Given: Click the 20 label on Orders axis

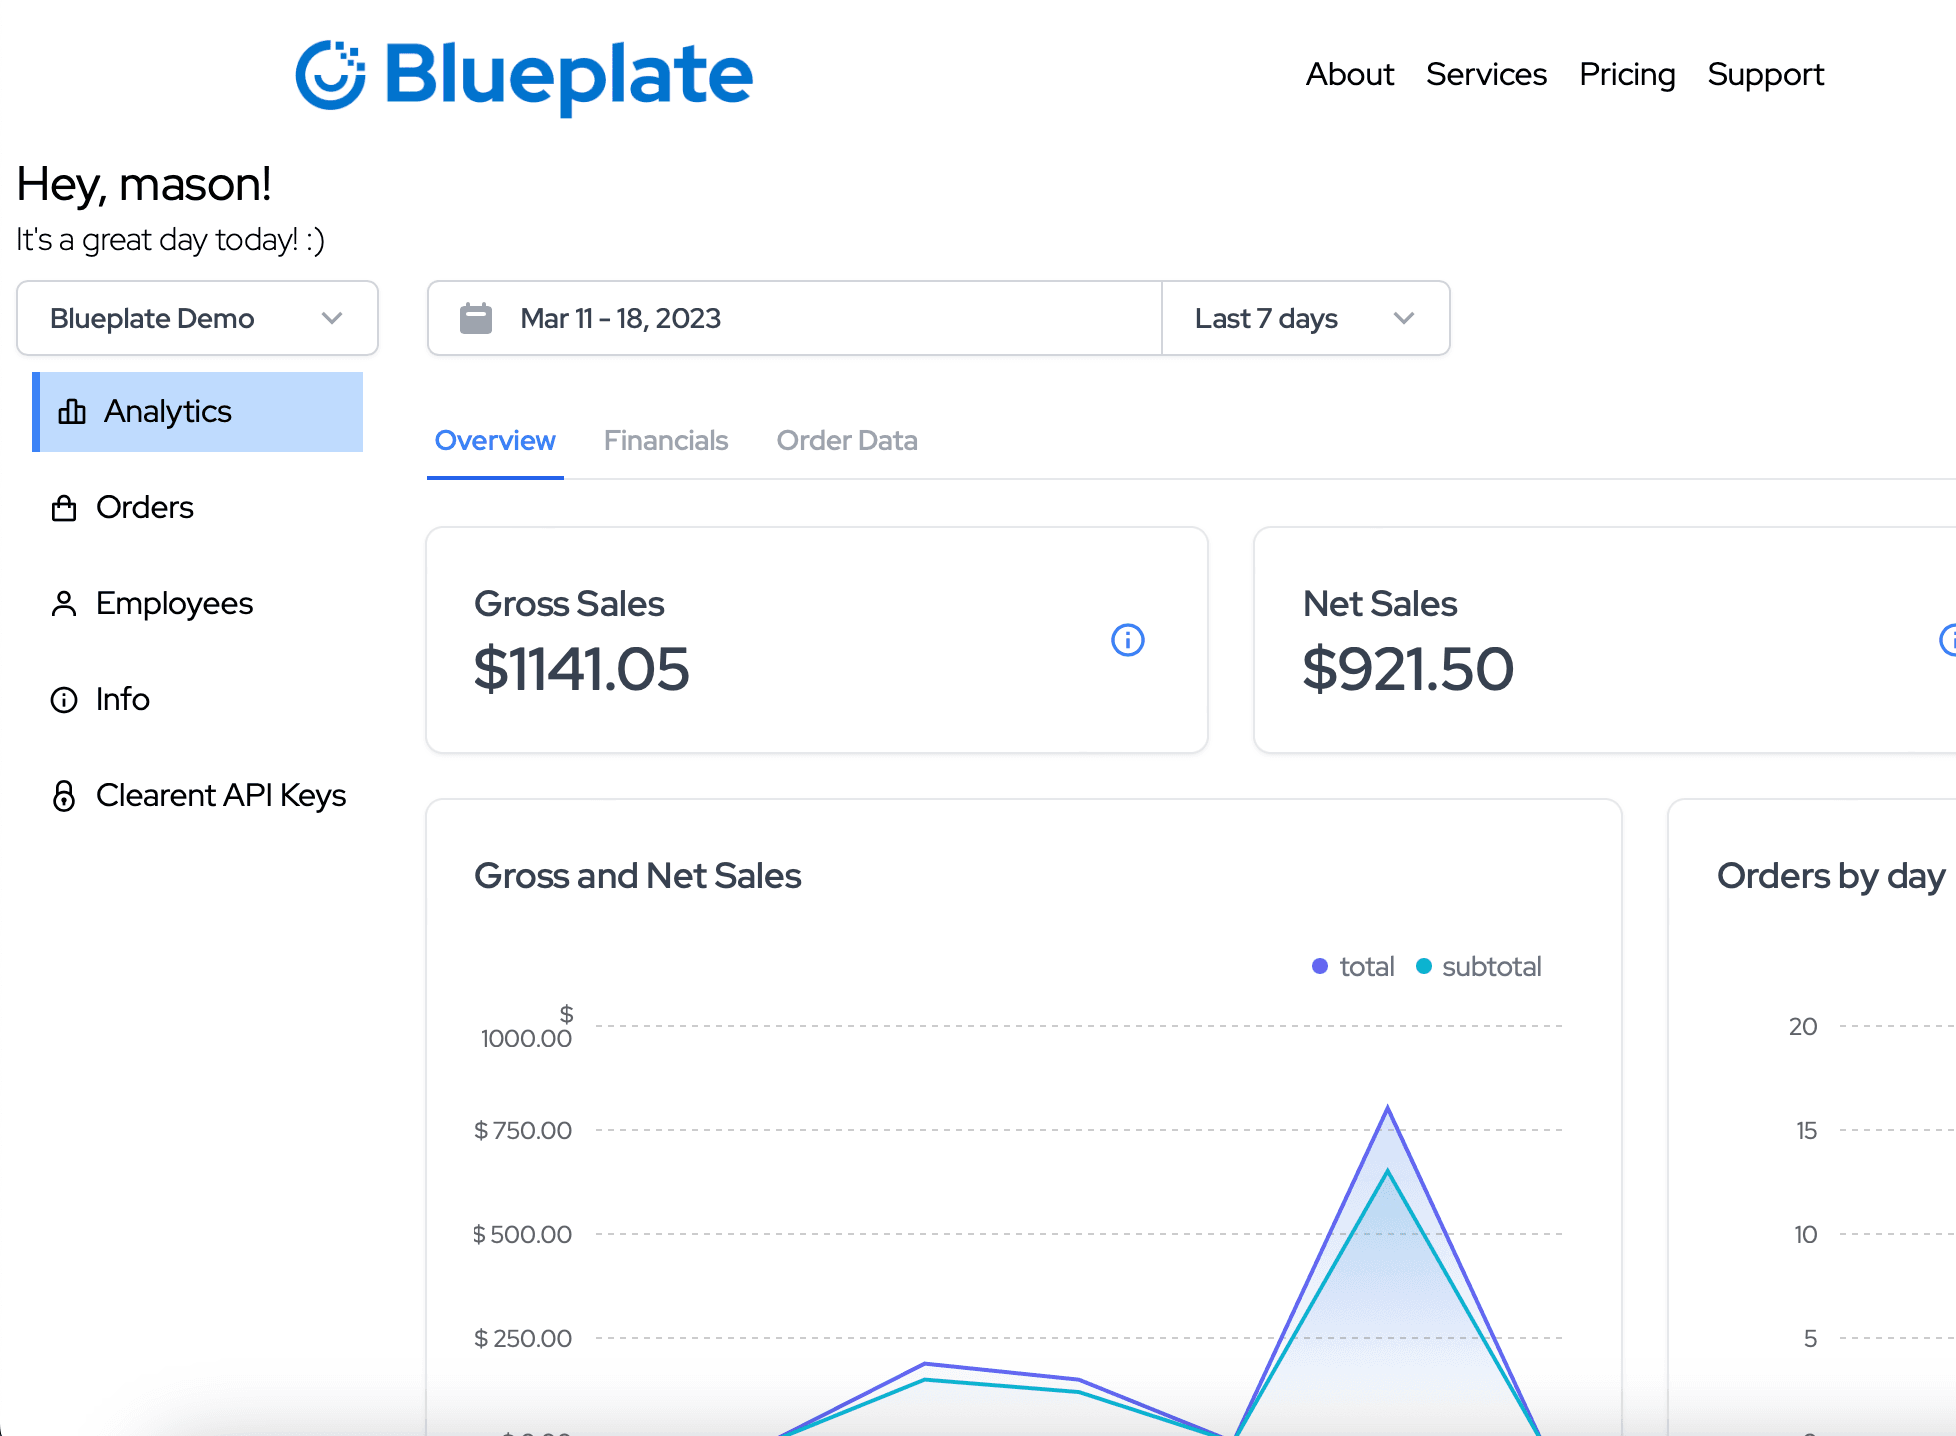Looking at the screenshot, I should (x=1803, y=1026).
